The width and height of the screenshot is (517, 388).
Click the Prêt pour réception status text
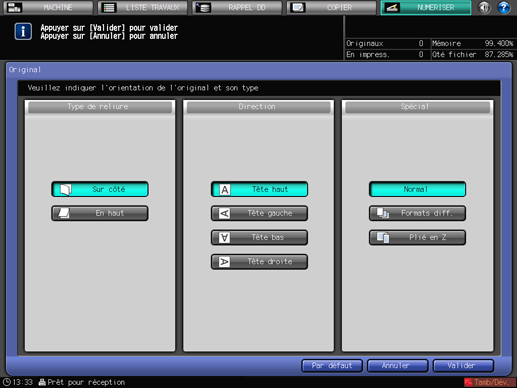[86, 382]
